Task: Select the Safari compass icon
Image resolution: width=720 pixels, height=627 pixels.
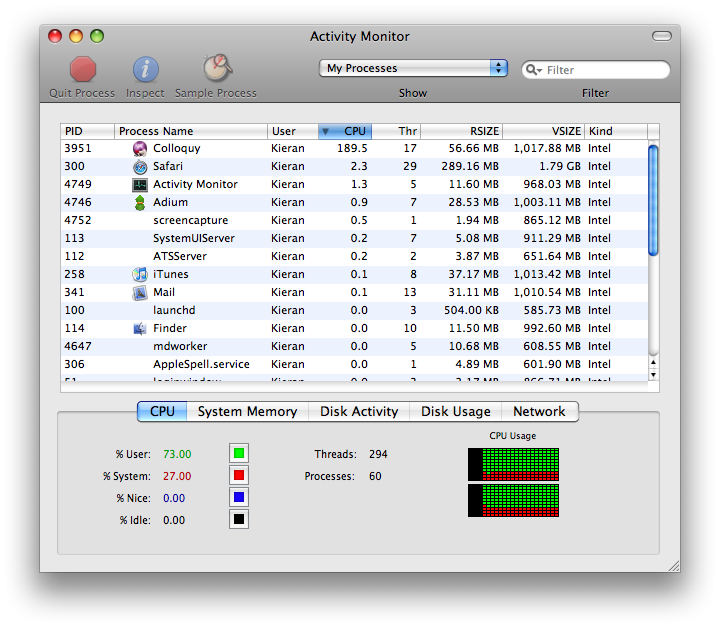Action: coord(140,166)
